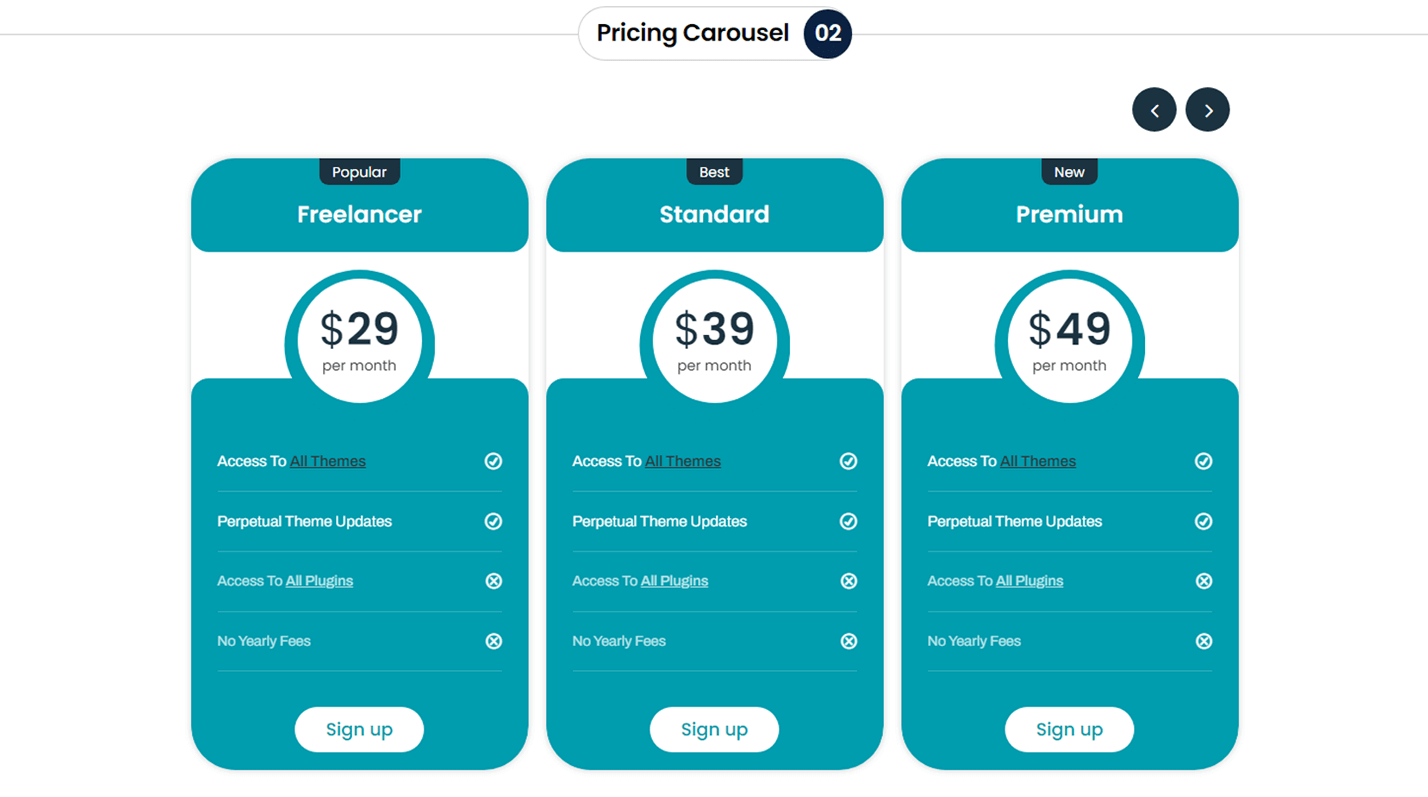Click X icon for Premium No Yearly Fees
Image resolution: width=1428 pixels, height=797 pixels.
point(1203,641)
